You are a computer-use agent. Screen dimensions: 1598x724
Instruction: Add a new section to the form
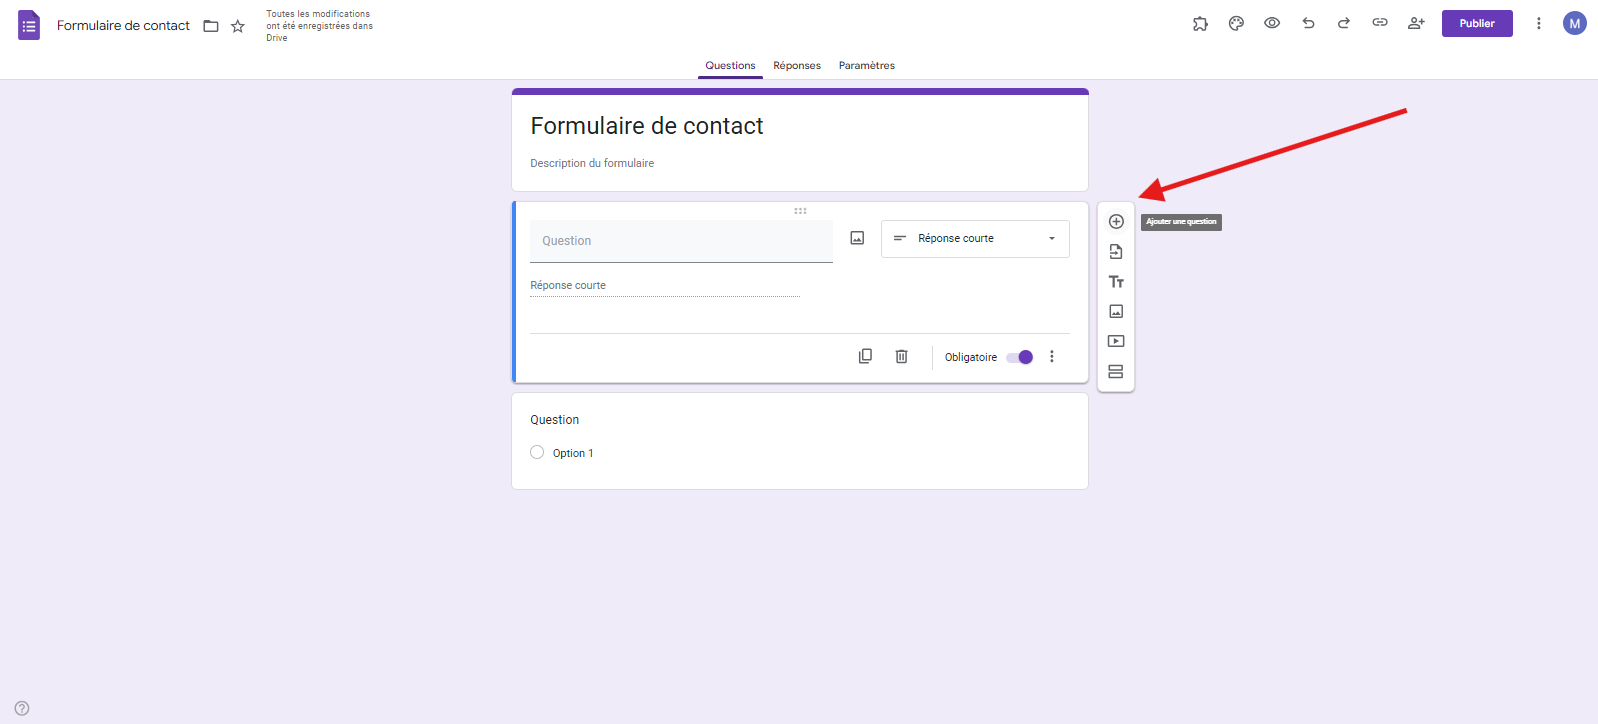point(1116,372)
